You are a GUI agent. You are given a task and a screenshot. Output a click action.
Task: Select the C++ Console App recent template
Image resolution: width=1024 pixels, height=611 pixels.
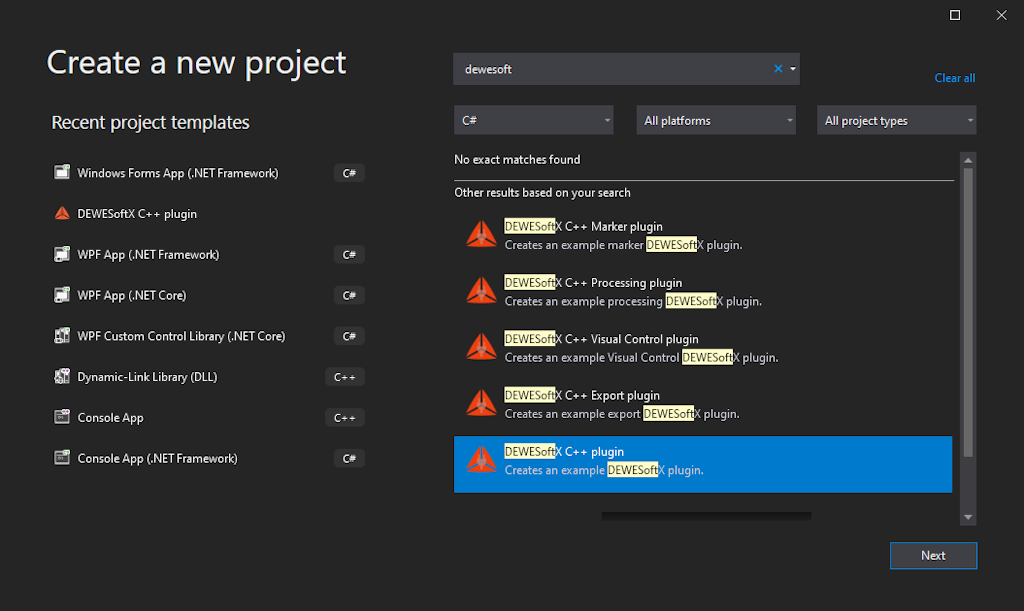coord(208,418)
